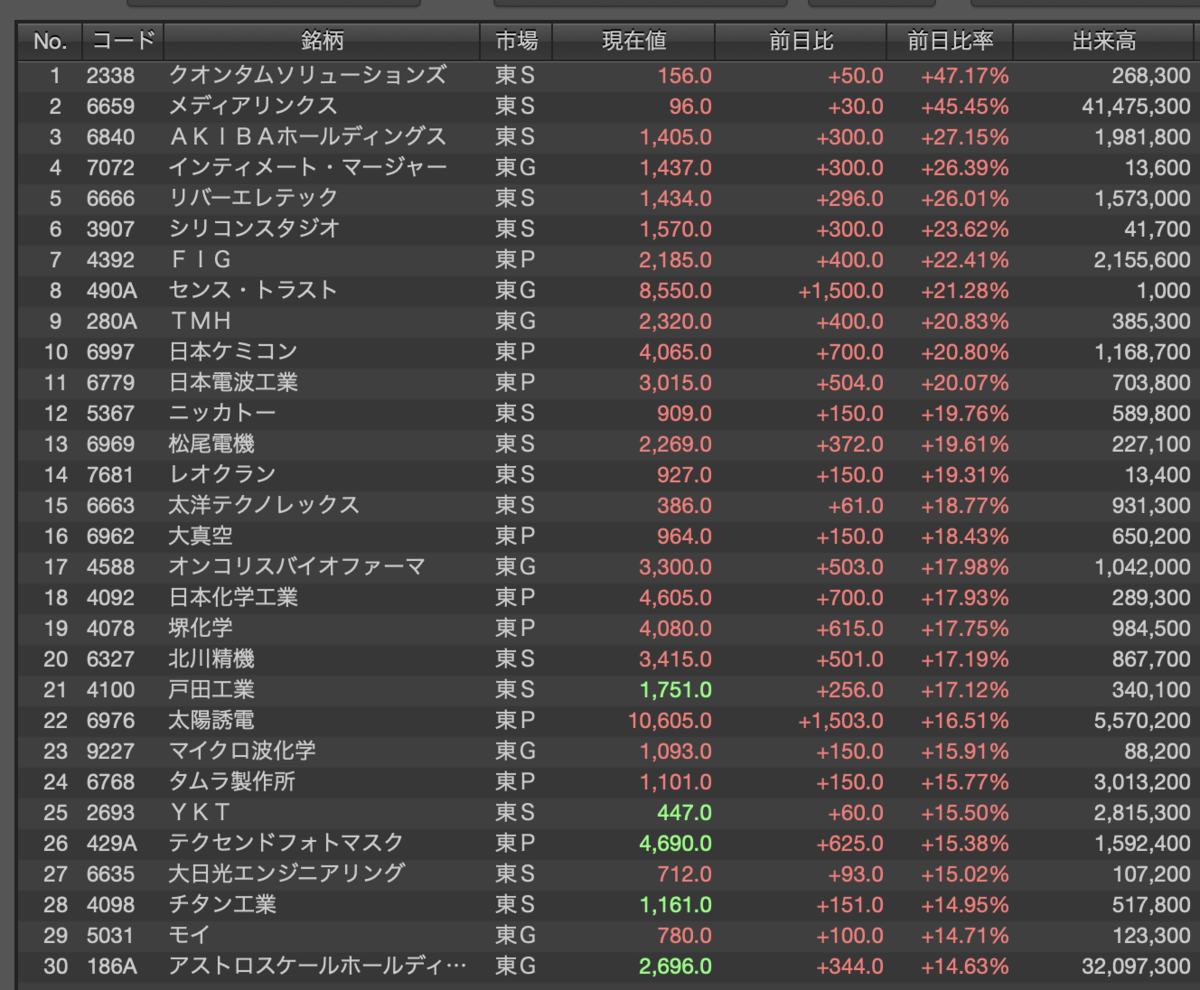Click percentage +45.45%
Image resolution: width=1200 pixels, height=990 pixels.
pos(965,106)
